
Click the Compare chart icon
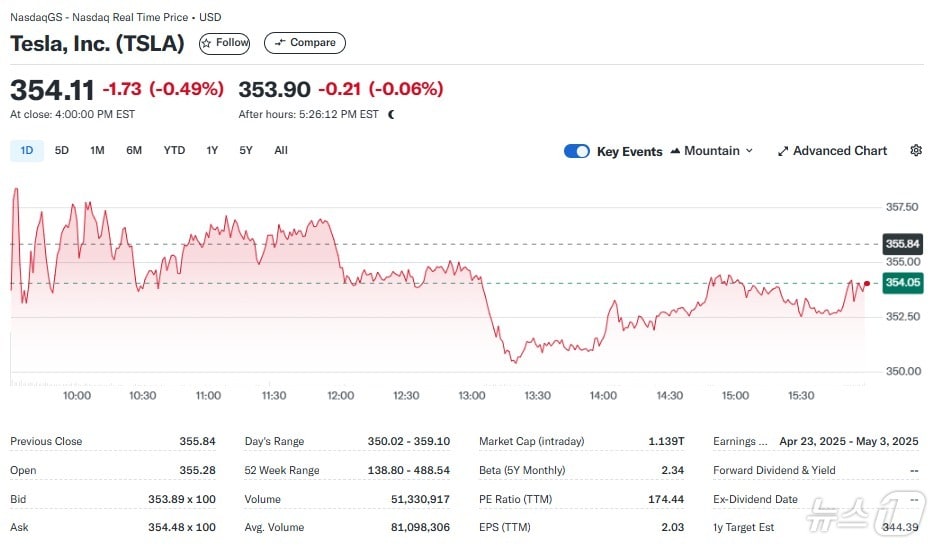tap(279, 43)
